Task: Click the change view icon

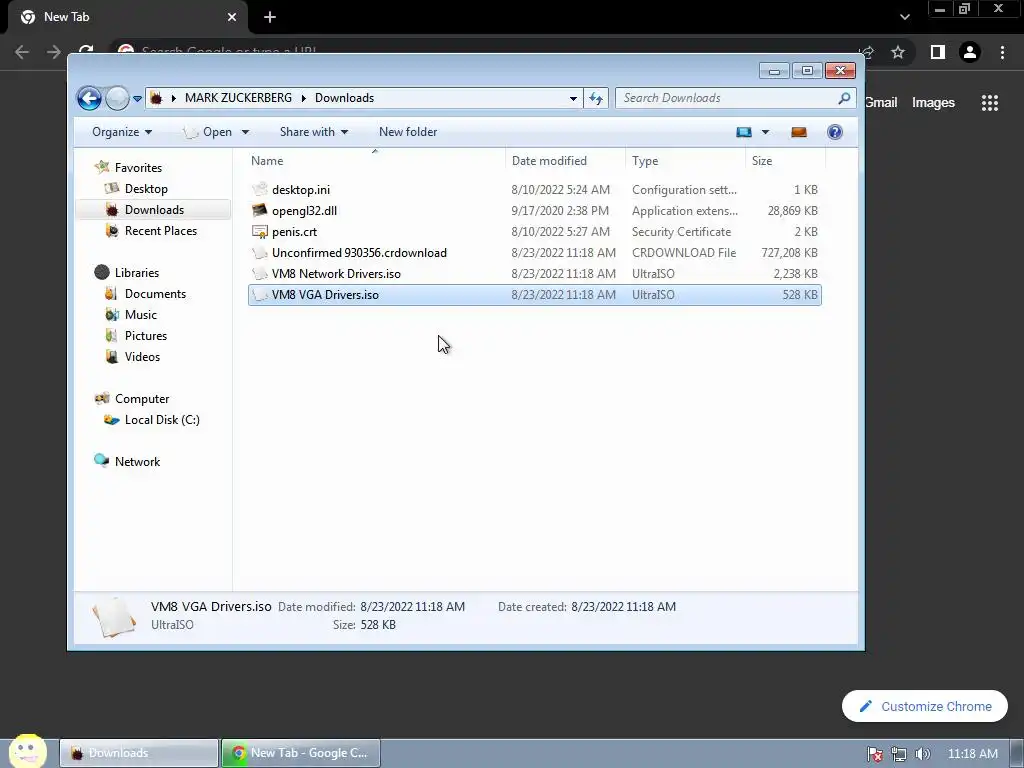Action: coord(744,132)
